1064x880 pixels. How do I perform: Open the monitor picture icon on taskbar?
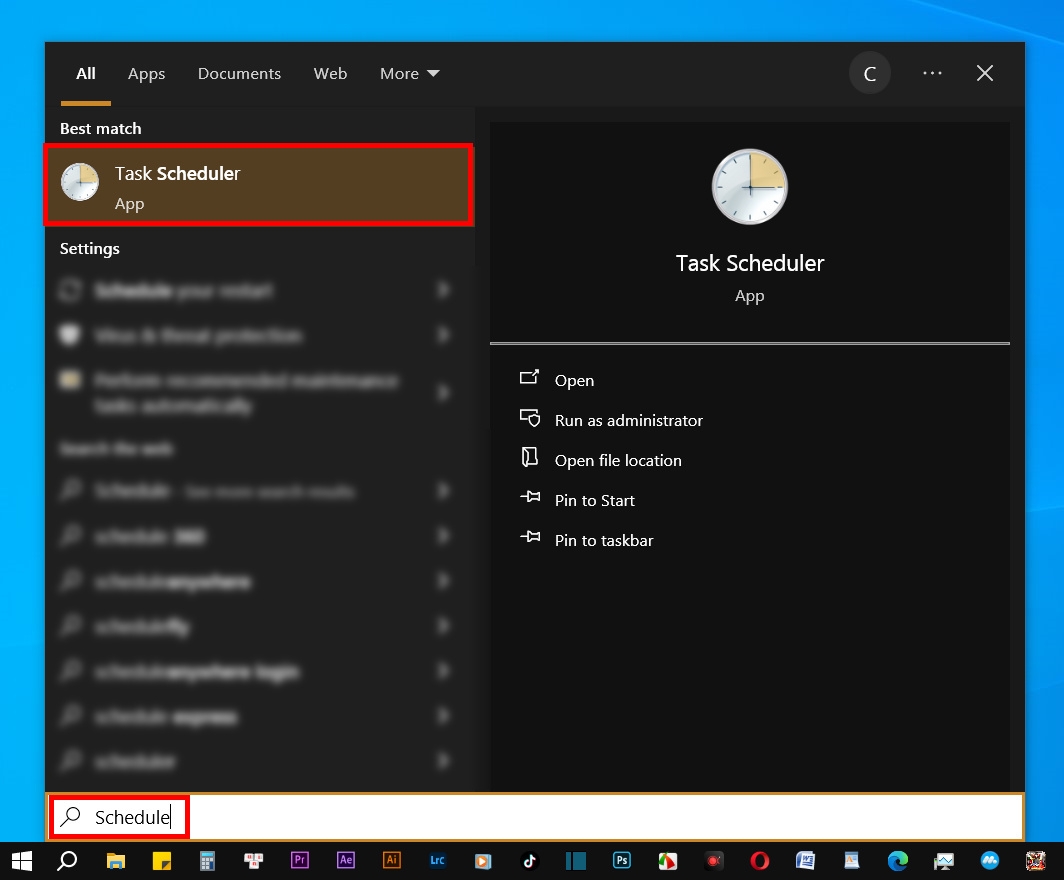coord(943,861)
